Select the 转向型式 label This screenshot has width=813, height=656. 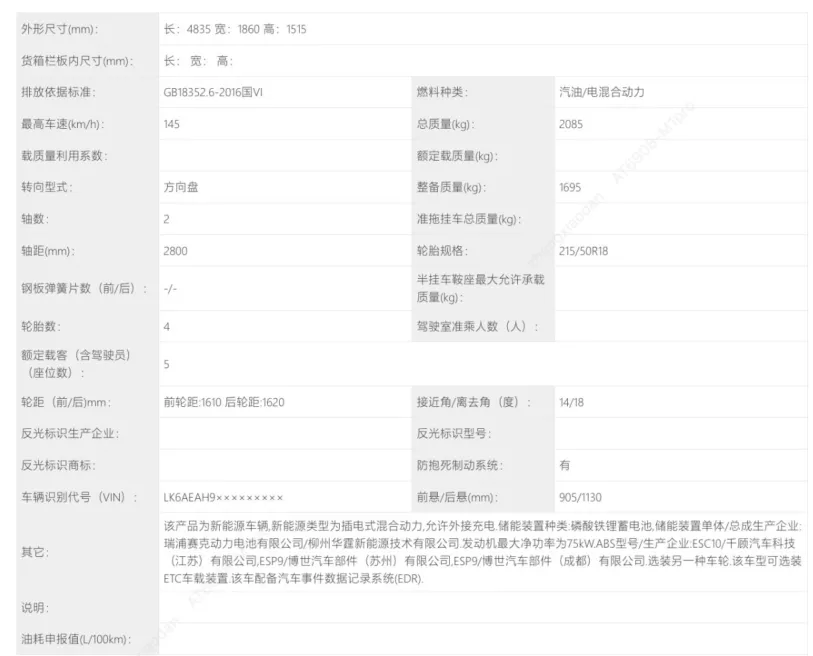tap(47, 187)
